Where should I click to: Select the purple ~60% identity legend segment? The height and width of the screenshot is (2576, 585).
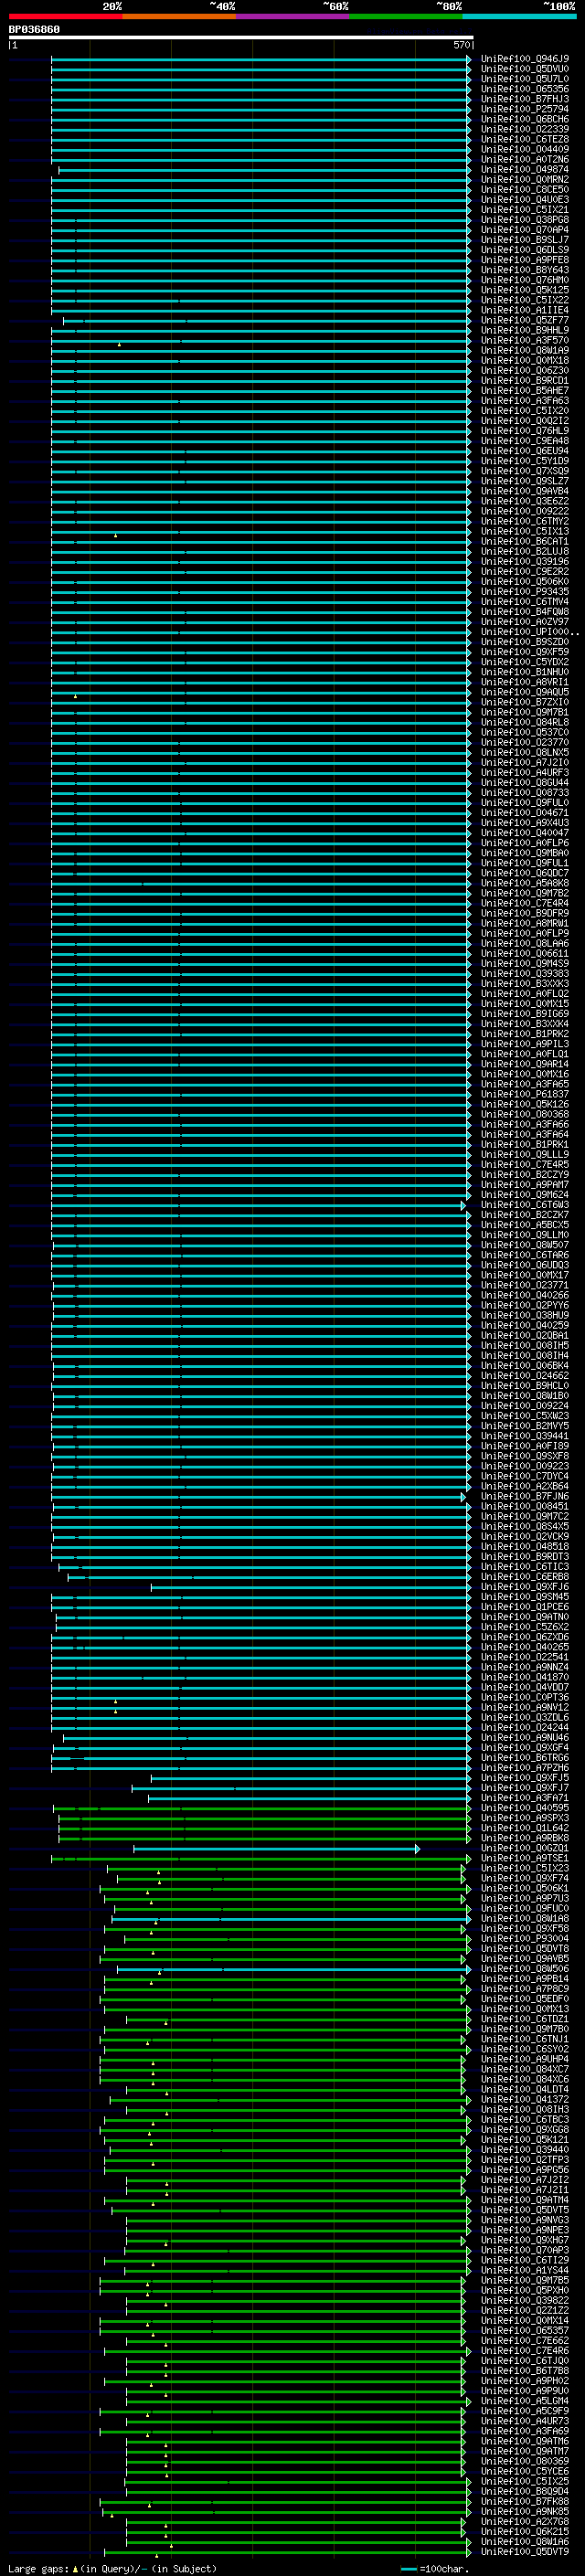click(293, 16)
